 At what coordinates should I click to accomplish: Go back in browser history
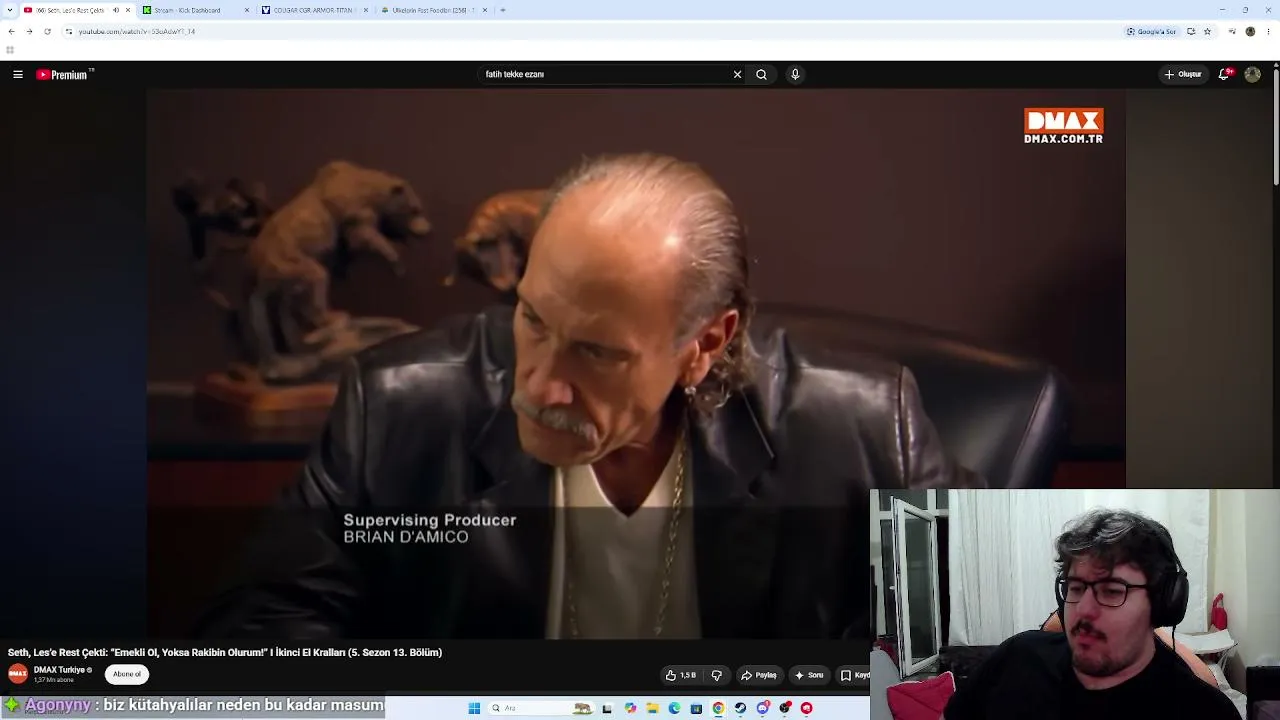[x=11, y=31]
